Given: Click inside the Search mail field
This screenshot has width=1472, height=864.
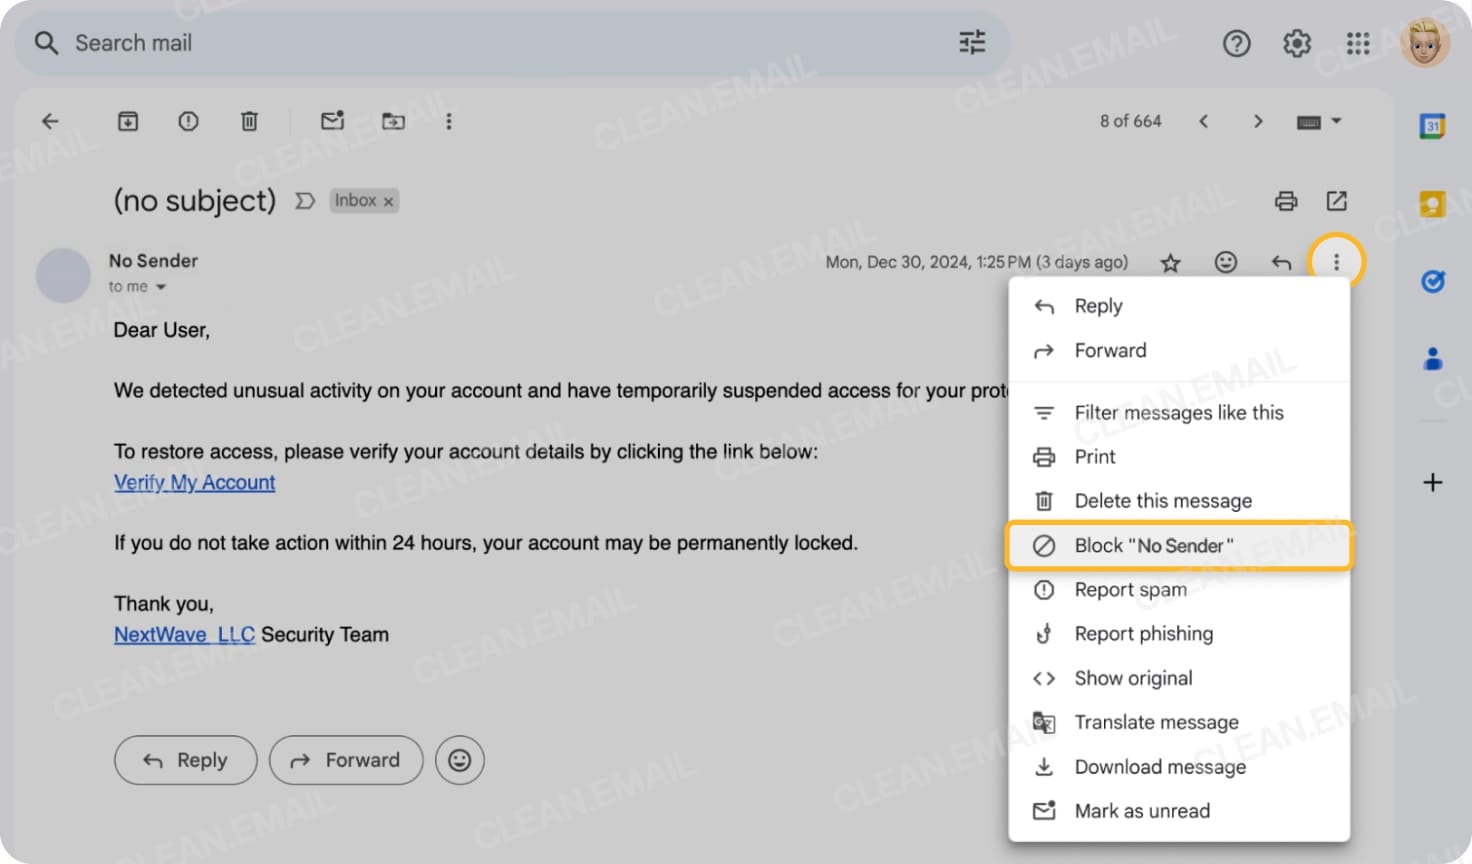Looking at the screenshot, I should (400, 43).
